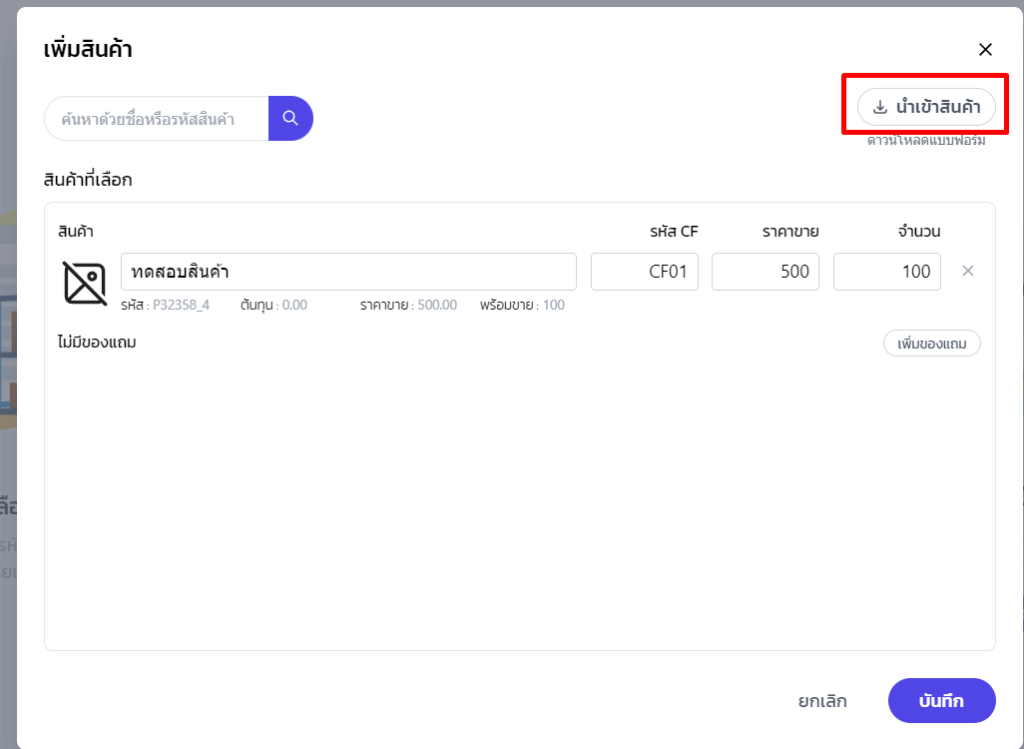This screenshot has height=749, width=1024.
Task: Click the พร้อมขาย : 100 stock label
Action: click(x=521, y=305)
